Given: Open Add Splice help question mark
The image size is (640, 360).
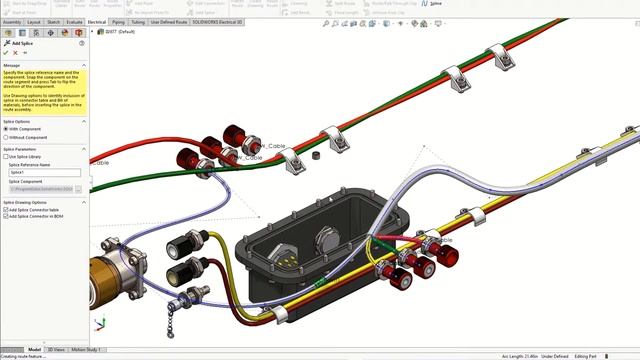Looking at the screenshot, I should click(82, 43).
